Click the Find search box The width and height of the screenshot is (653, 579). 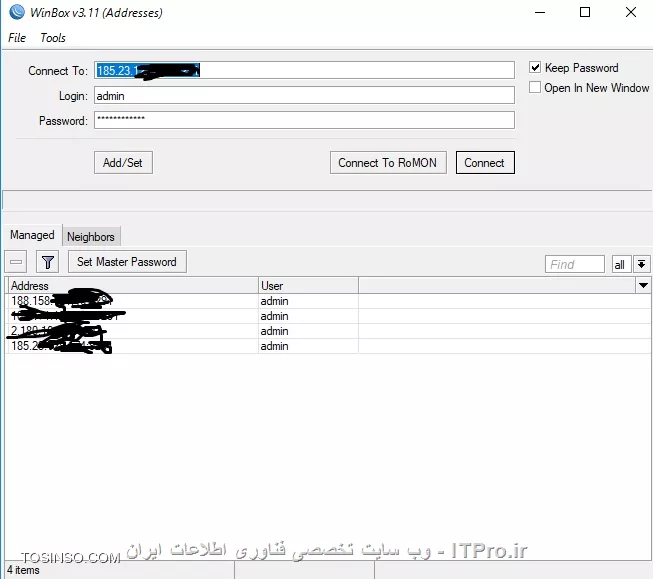coord(574,264)
